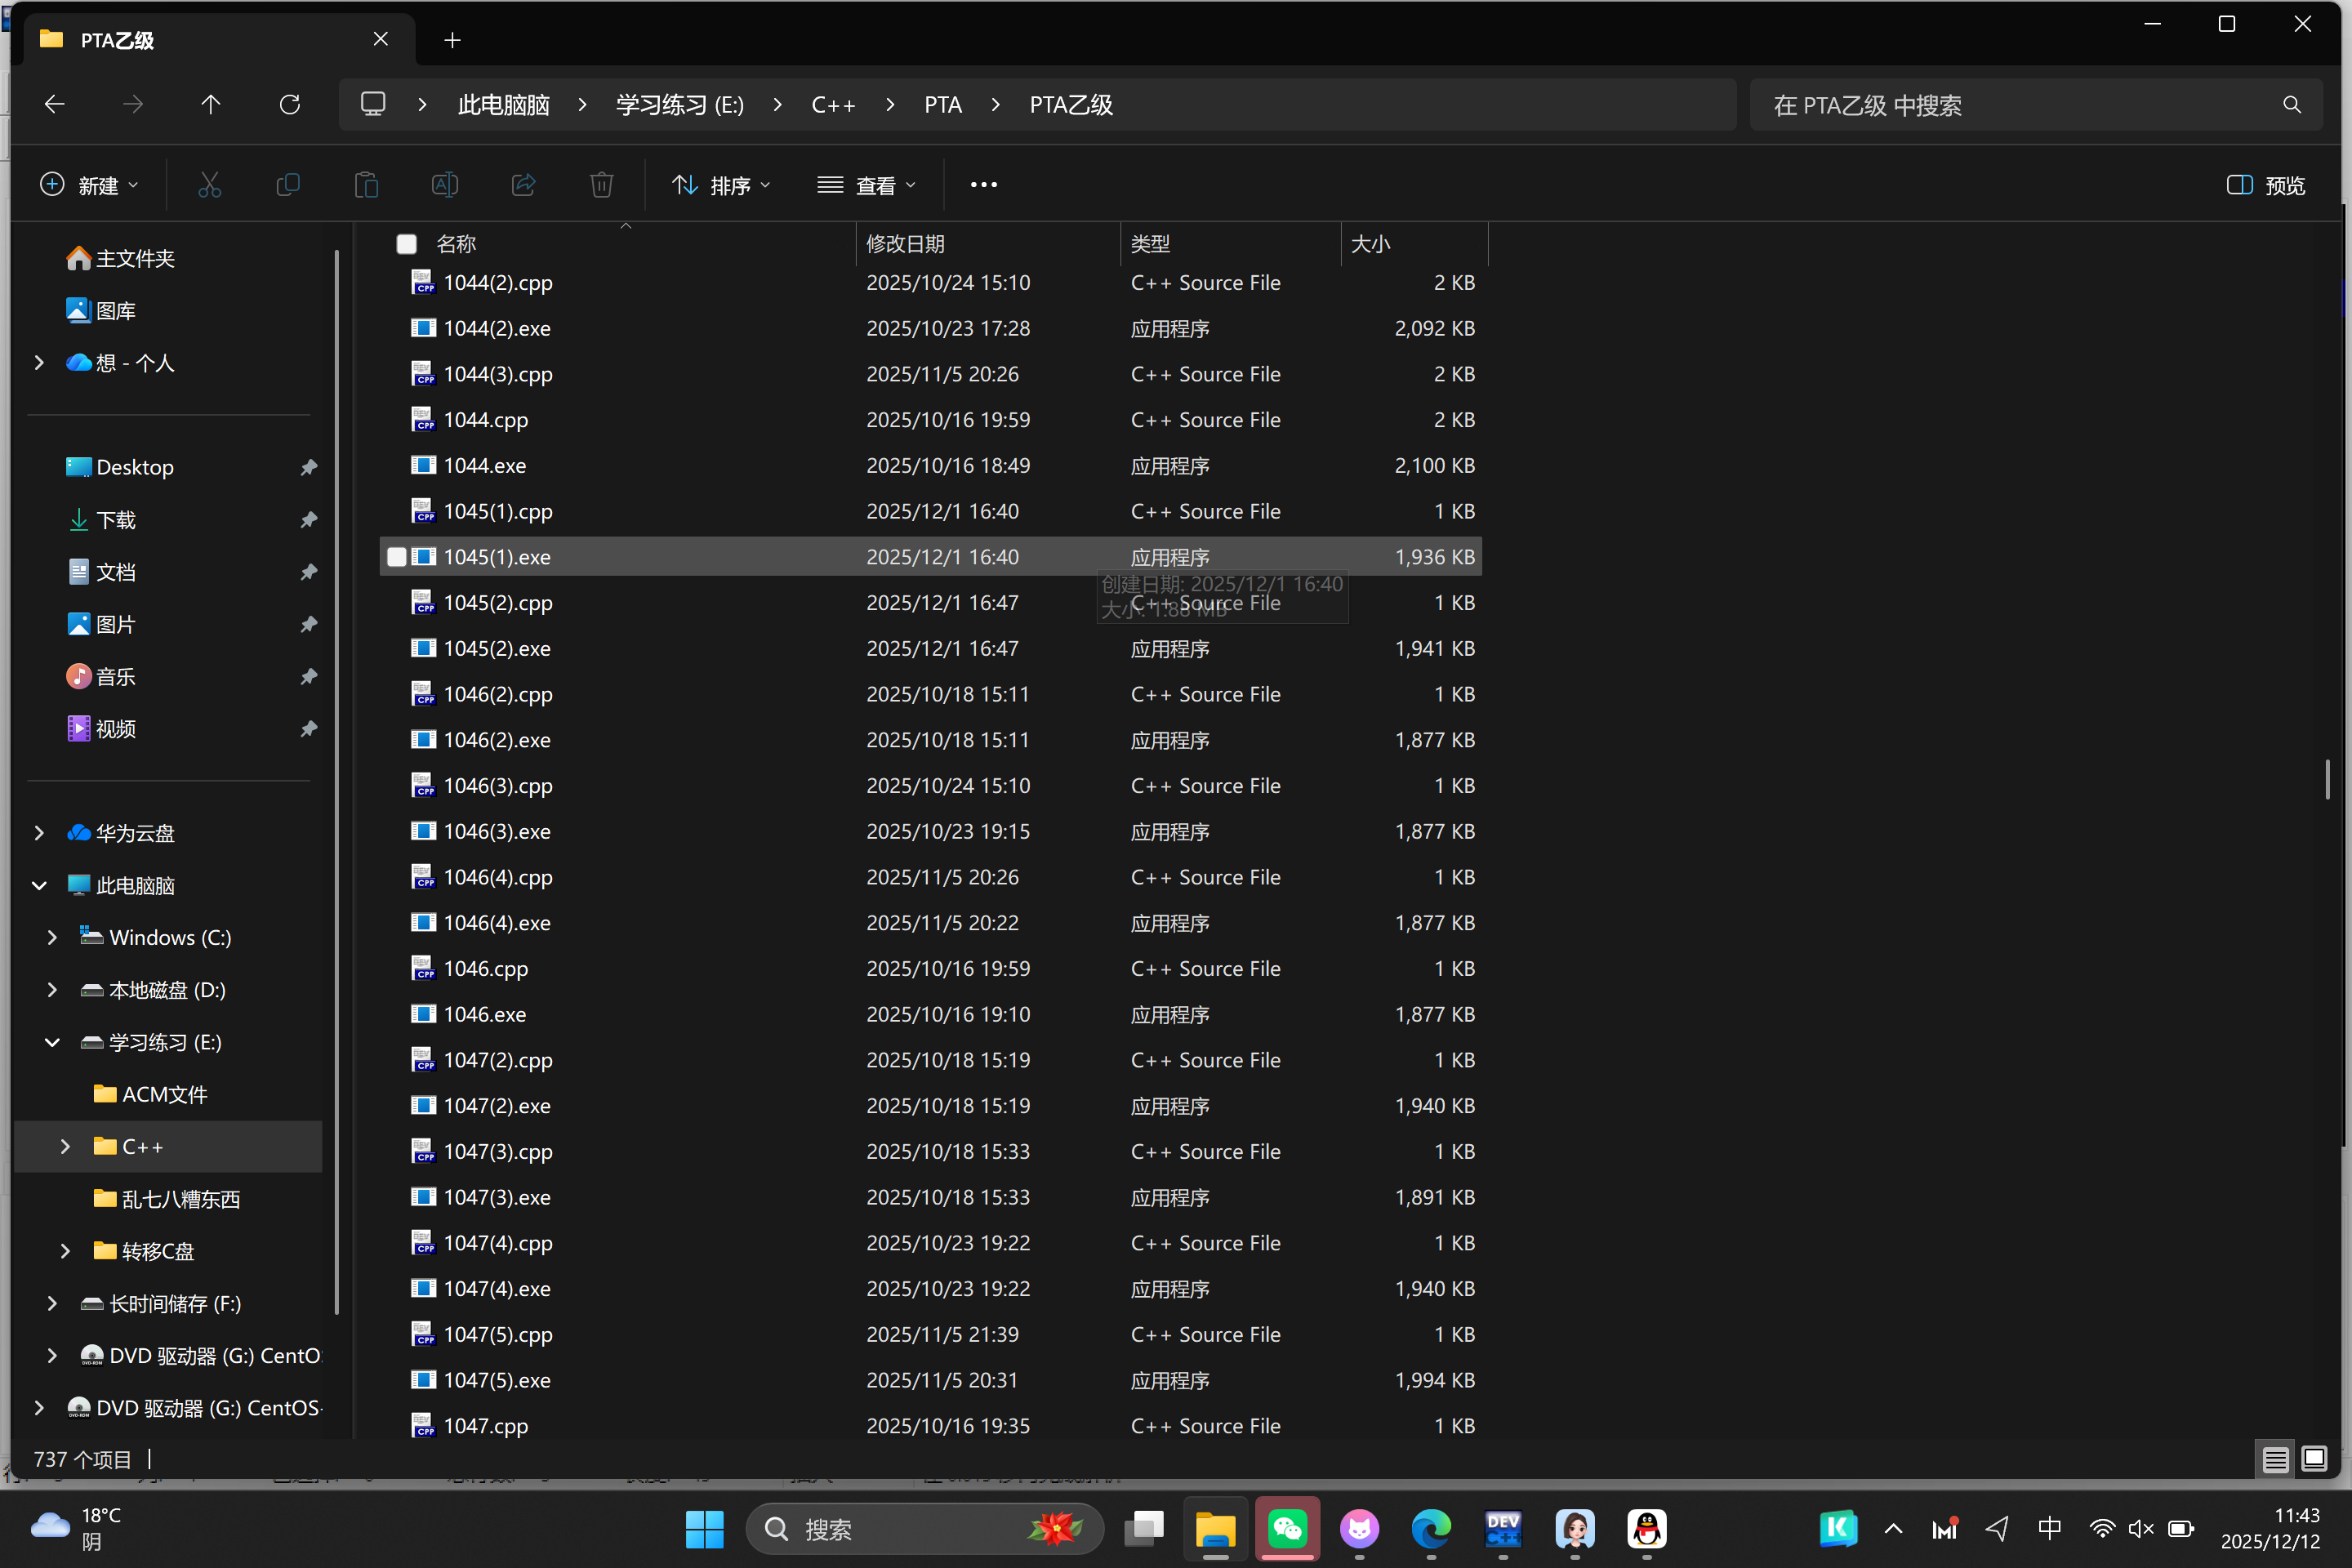The image size is (2352, 1568).
Task: Open the 查看 view menu
Action: 866,185
